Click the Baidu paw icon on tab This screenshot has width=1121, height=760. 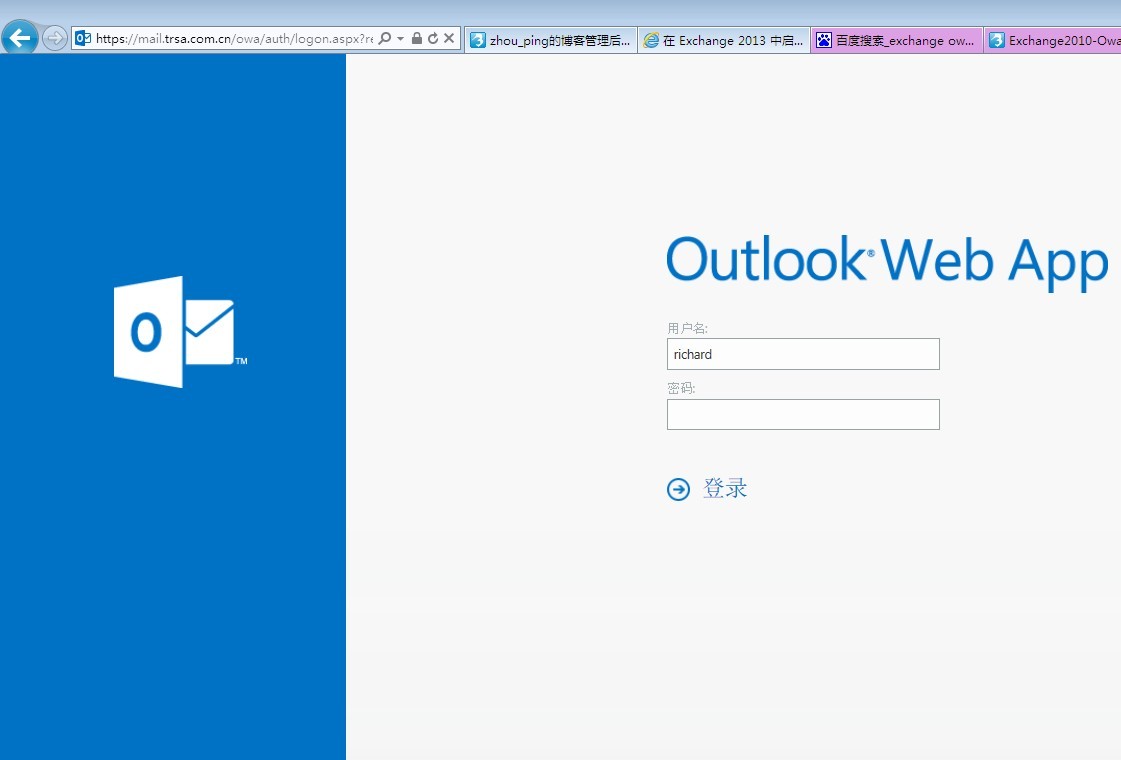(x=824, y=40)
